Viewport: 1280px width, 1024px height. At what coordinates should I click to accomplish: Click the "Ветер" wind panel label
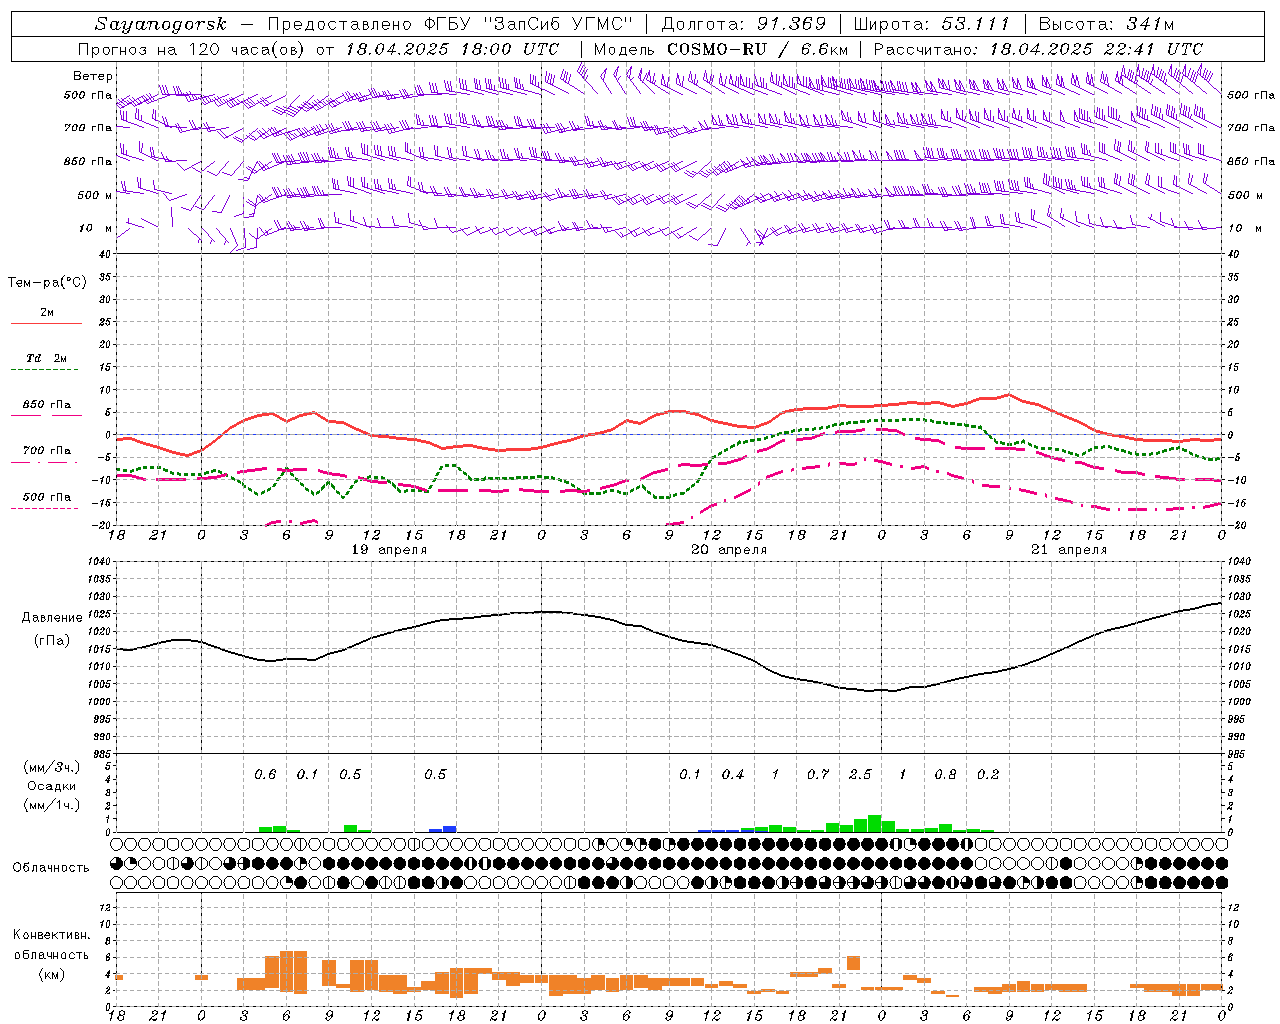click(93, 76)
